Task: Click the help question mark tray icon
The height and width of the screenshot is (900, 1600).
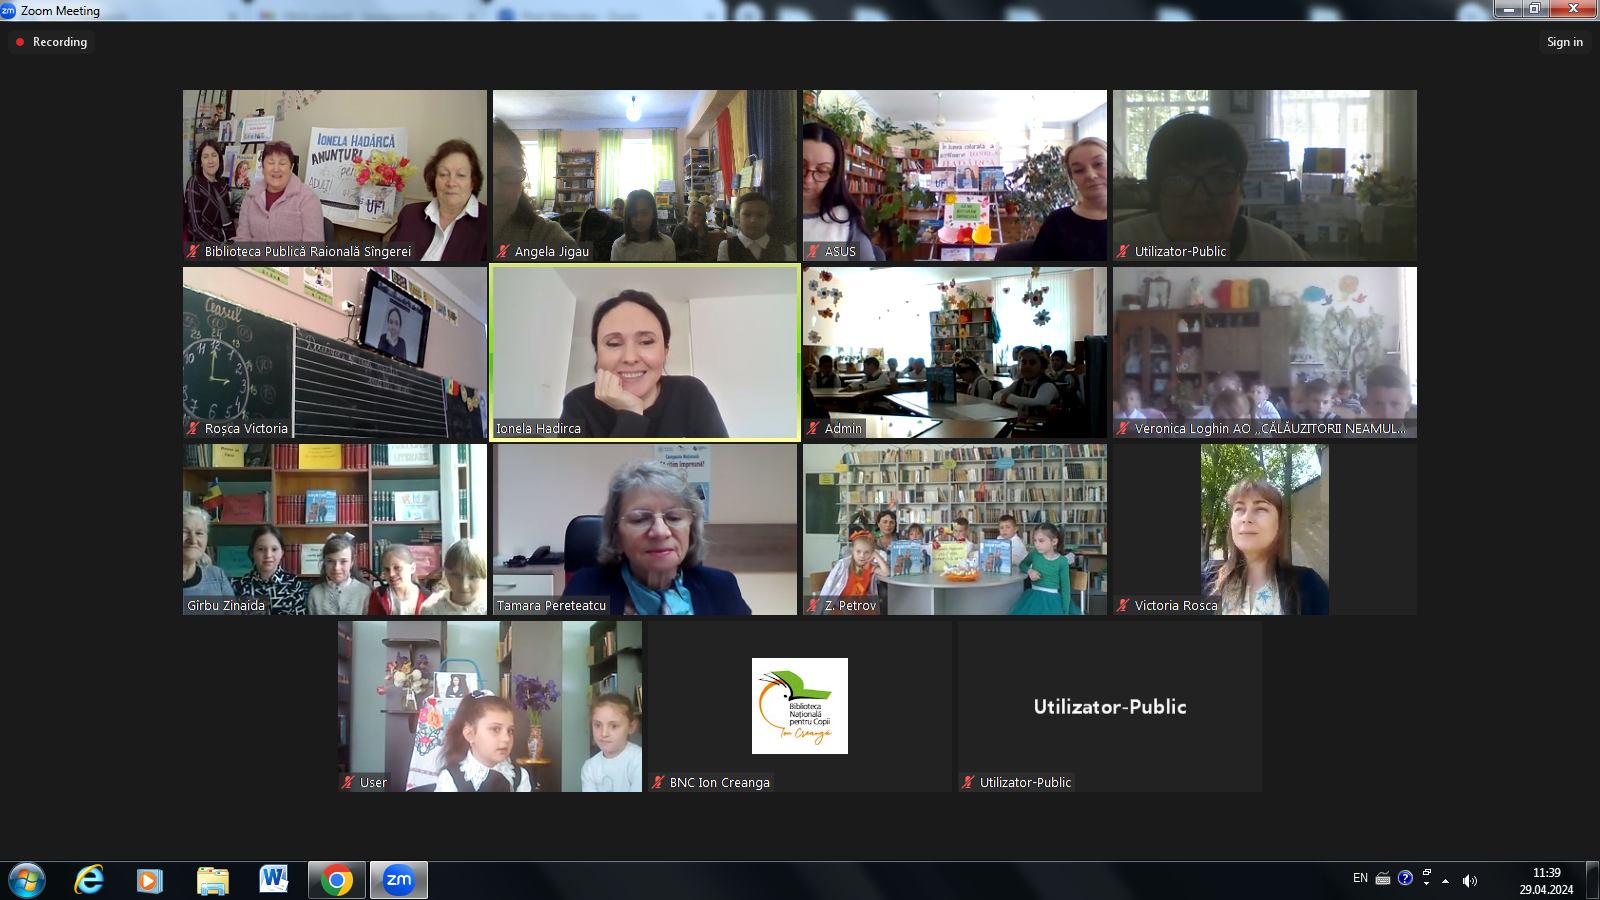Action: point(1405,878)
